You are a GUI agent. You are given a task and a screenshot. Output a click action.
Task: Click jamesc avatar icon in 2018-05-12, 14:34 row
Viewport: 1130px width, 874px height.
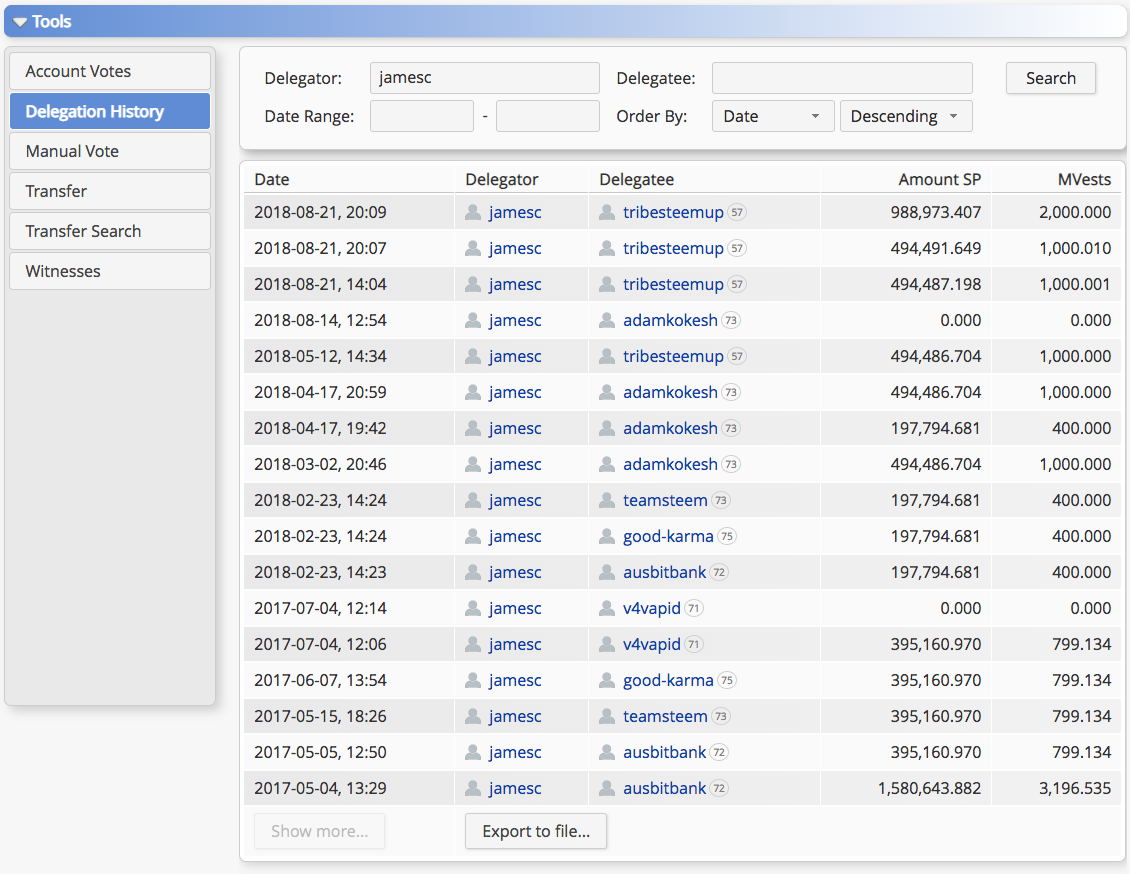473,356
